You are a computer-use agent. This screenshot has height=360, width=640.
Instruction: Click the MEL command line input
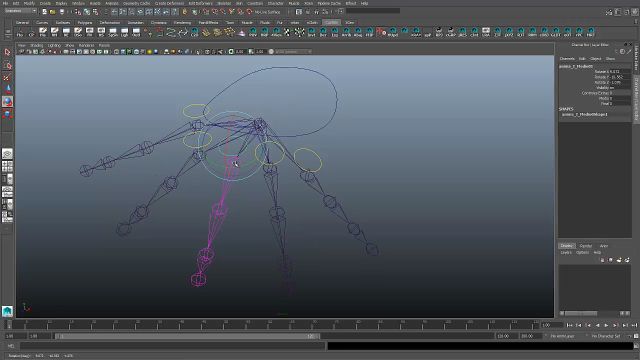click(172, 346)
